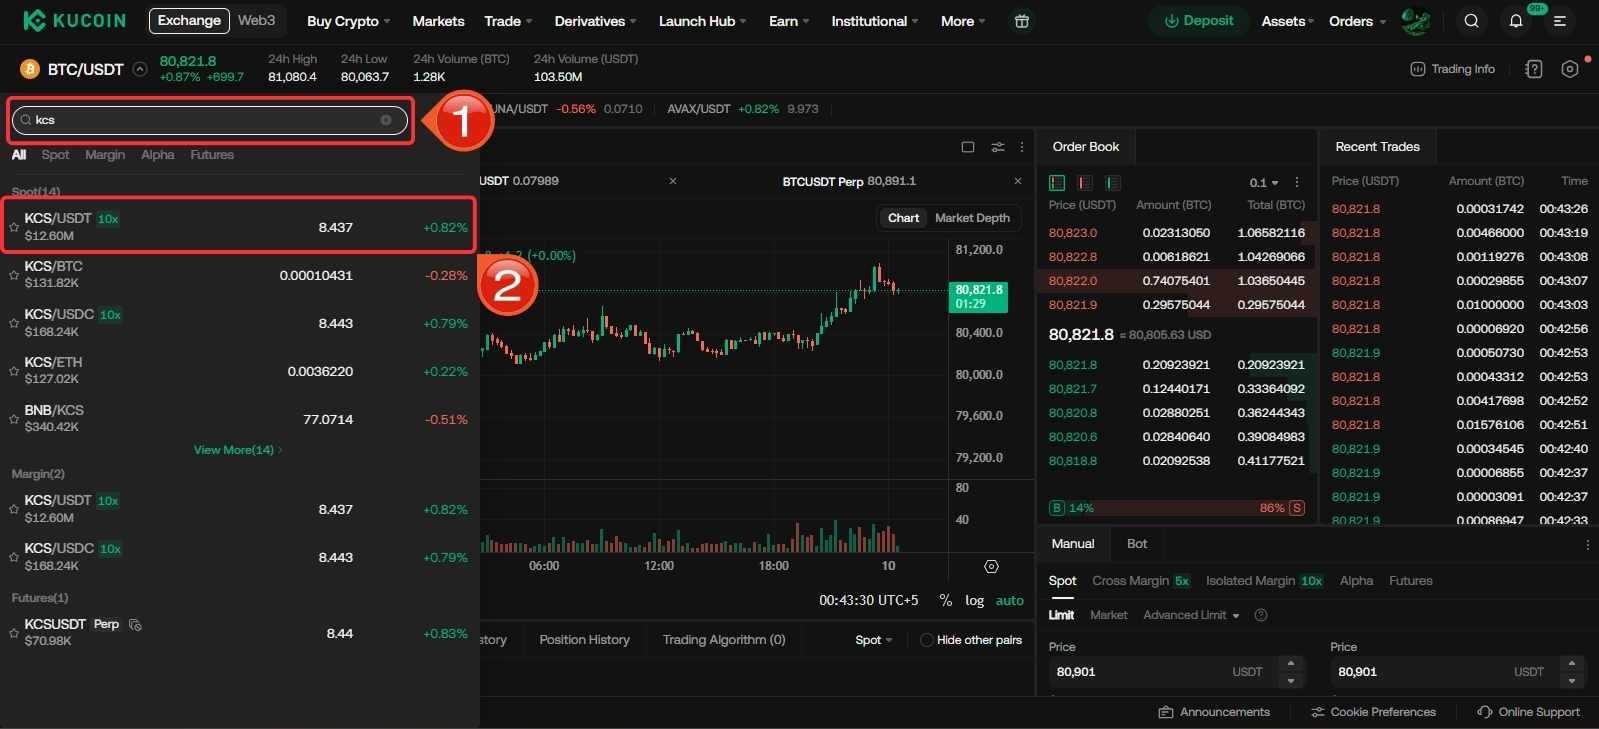Show both sides order book view
This screenshot has width=1599, height=729.
coord(1057,183)
